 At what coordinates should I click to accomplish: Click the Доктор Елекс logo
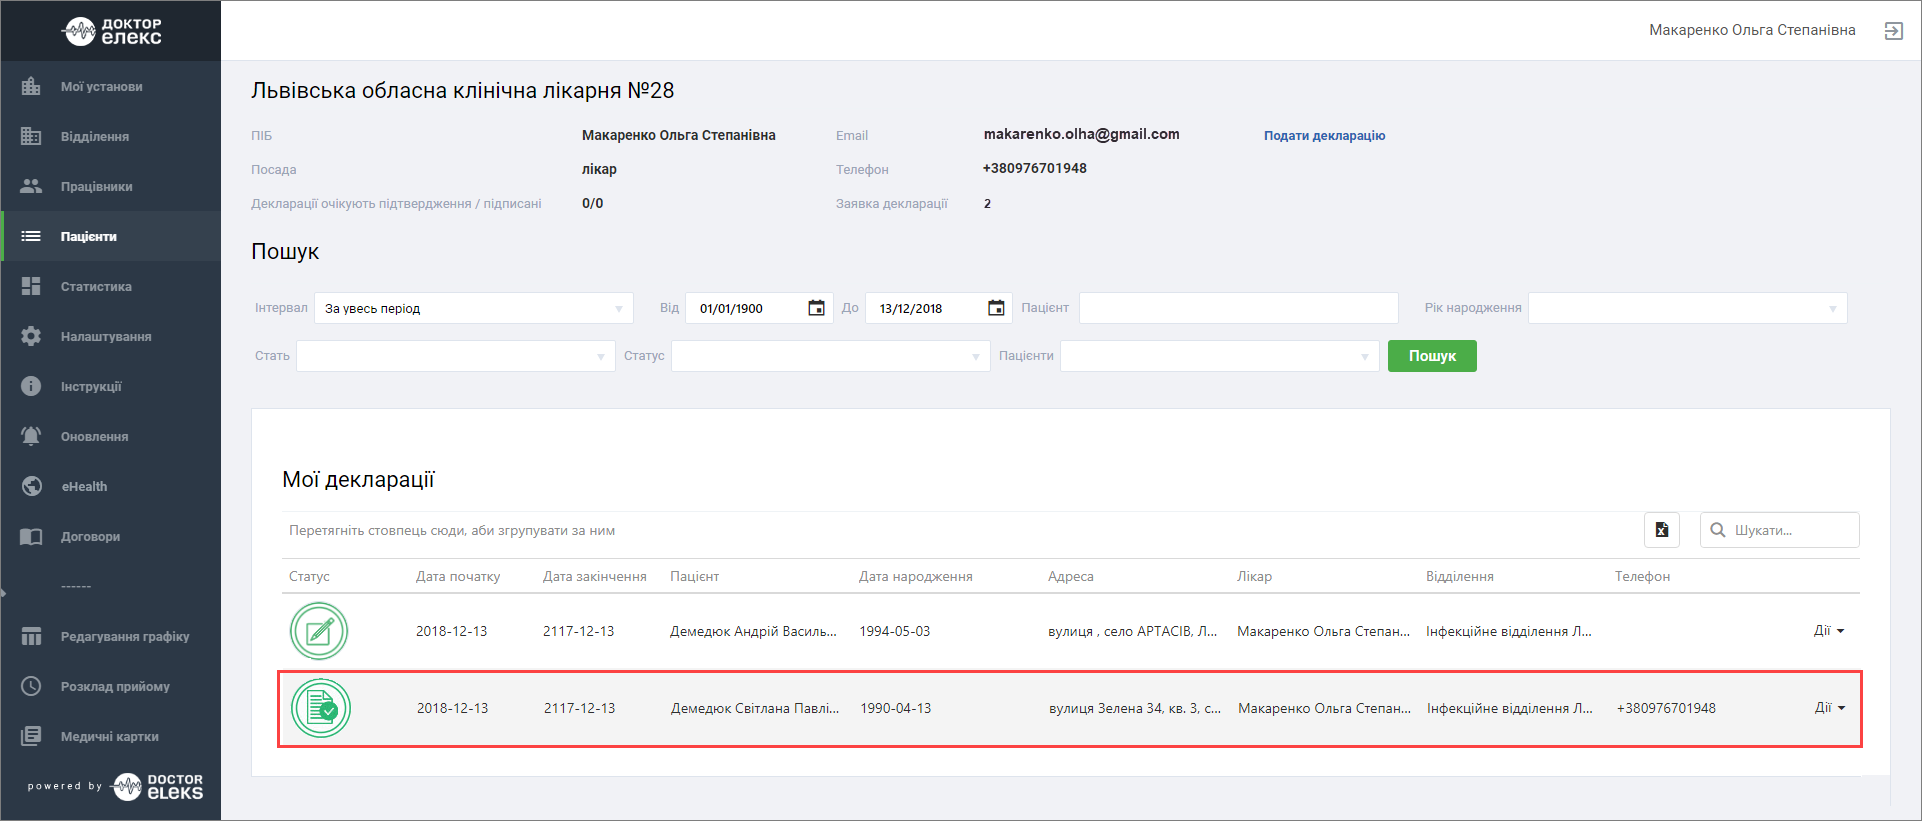112,31
